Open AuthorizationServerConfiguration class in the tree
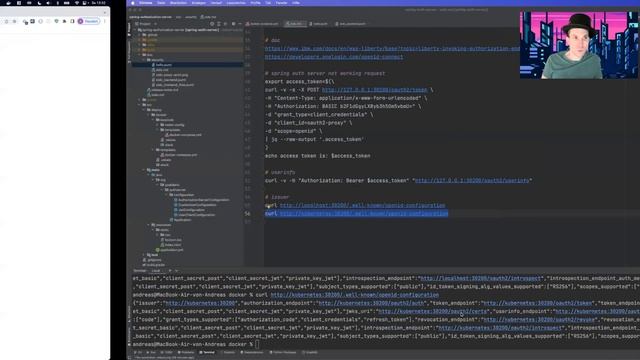The width and height of the screenshot is (640, 360). click(x=203, y=200)
